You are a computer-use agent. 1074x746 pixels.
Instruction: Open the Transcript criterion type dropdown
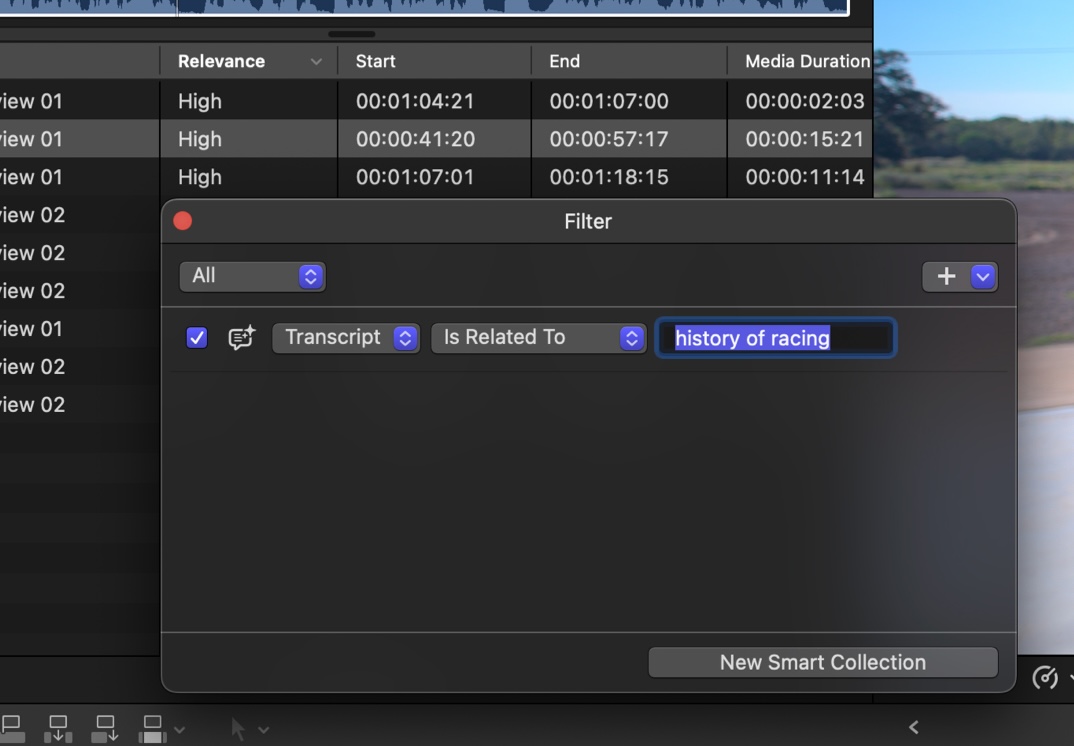(x=345, y=338)
